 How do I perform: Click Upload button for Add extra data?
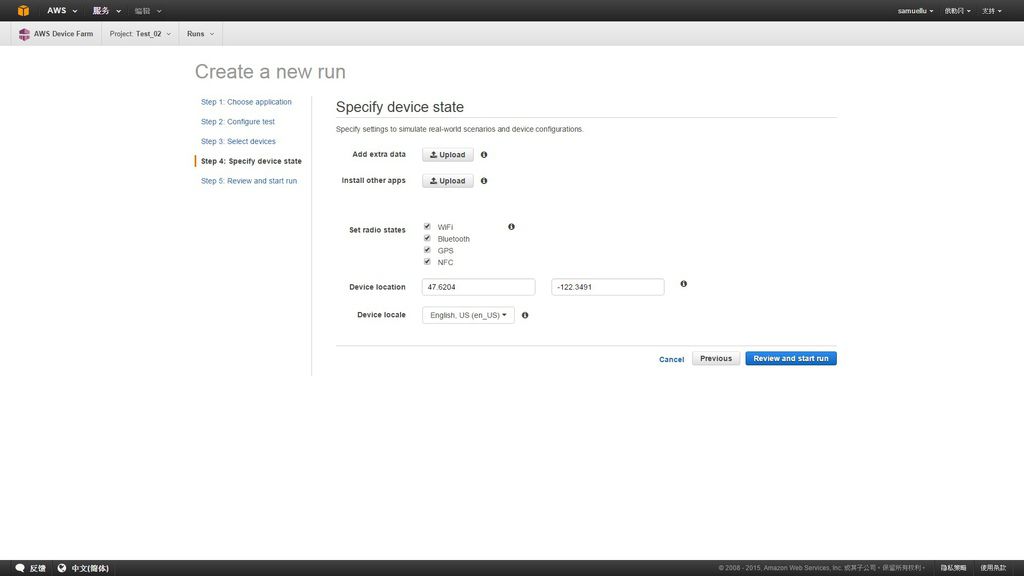point(447,155)
